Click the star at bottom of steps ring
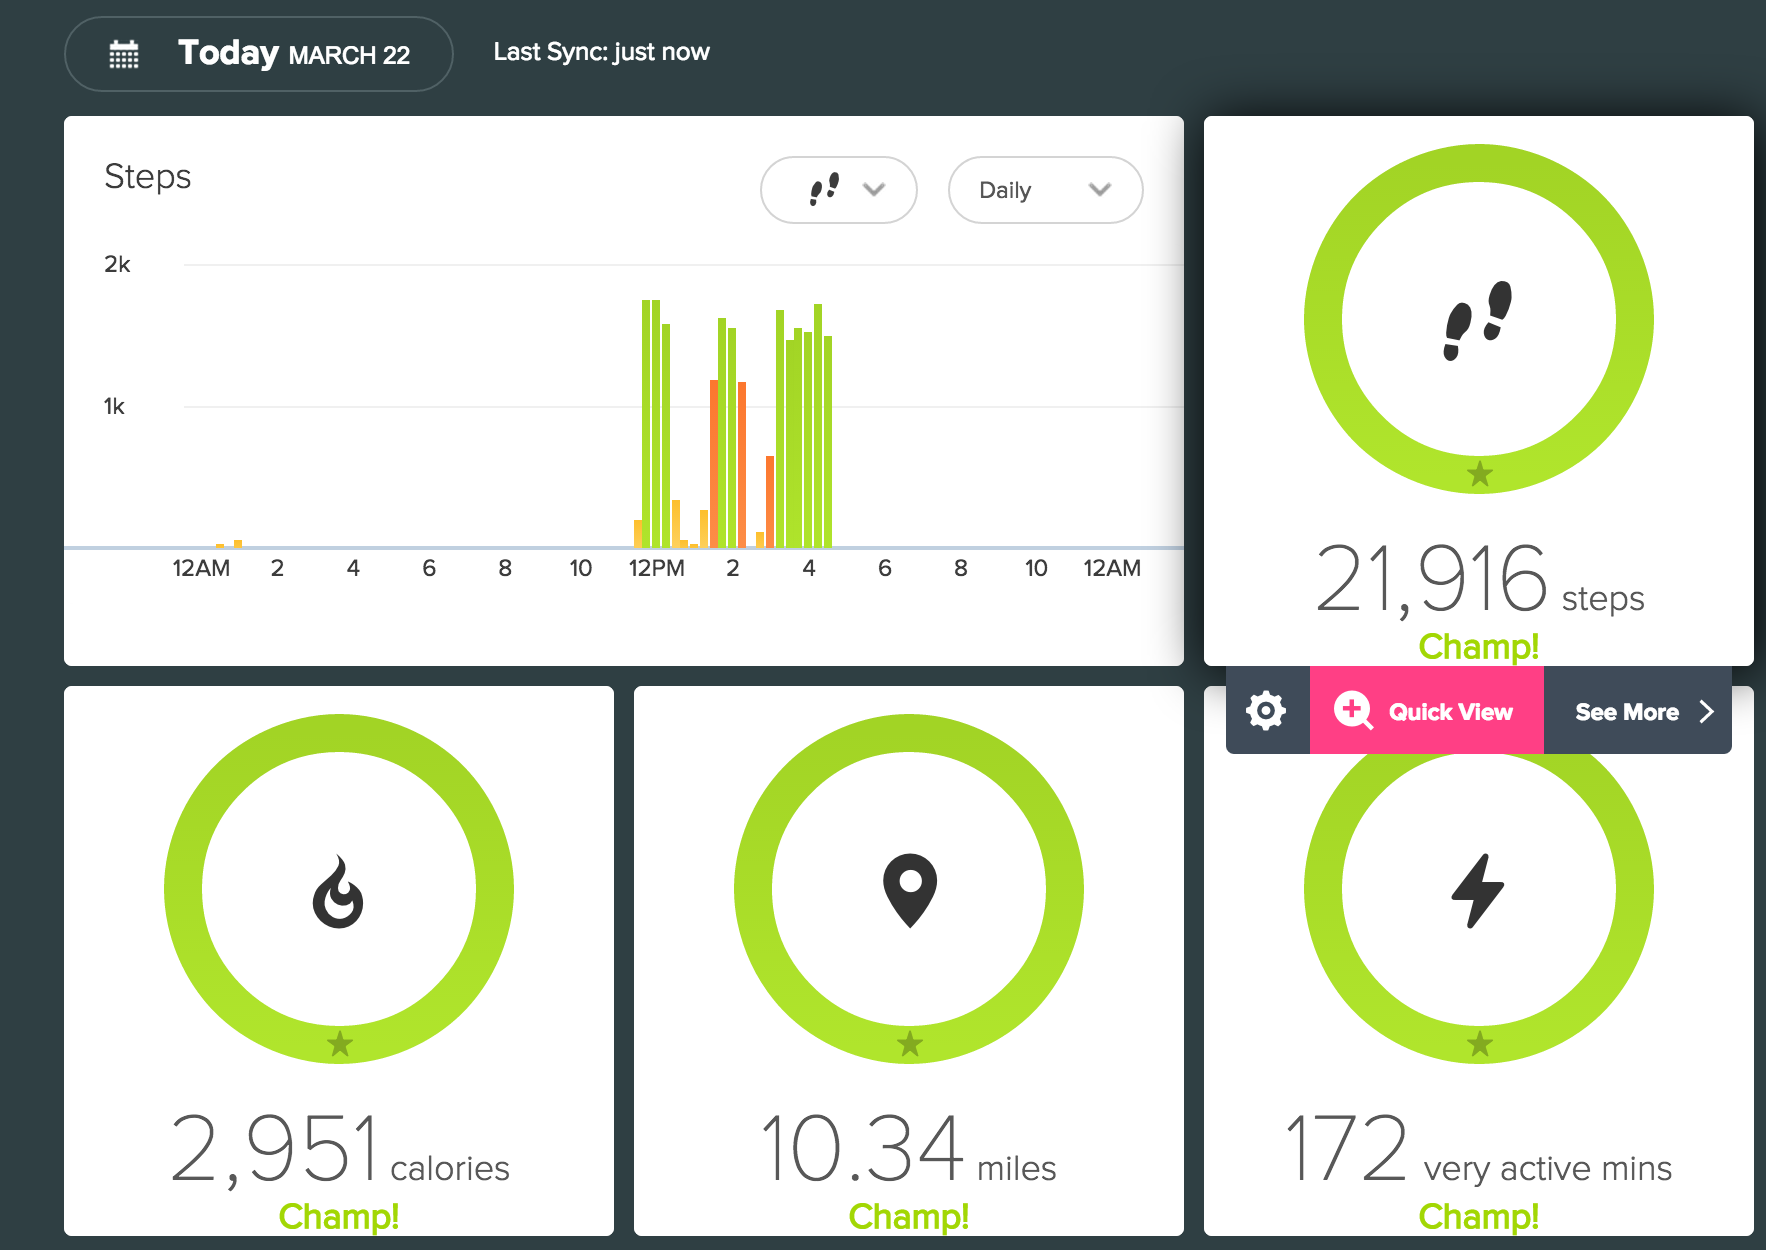Screen dimensions: 1766x1250 pyautogui.click(x=1479, y=474)
